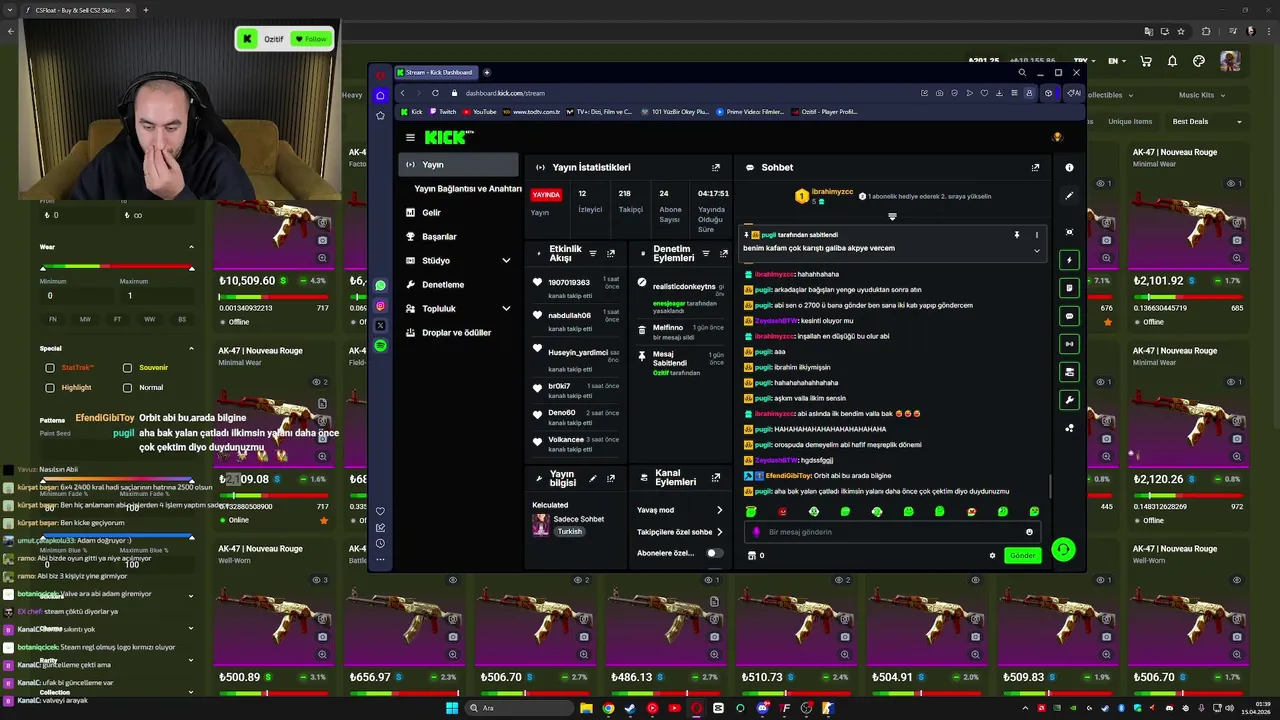Viewport: 1280px width, 720px height.
Task: Reload the Kick dashboard page
Action: click(435, 93)
